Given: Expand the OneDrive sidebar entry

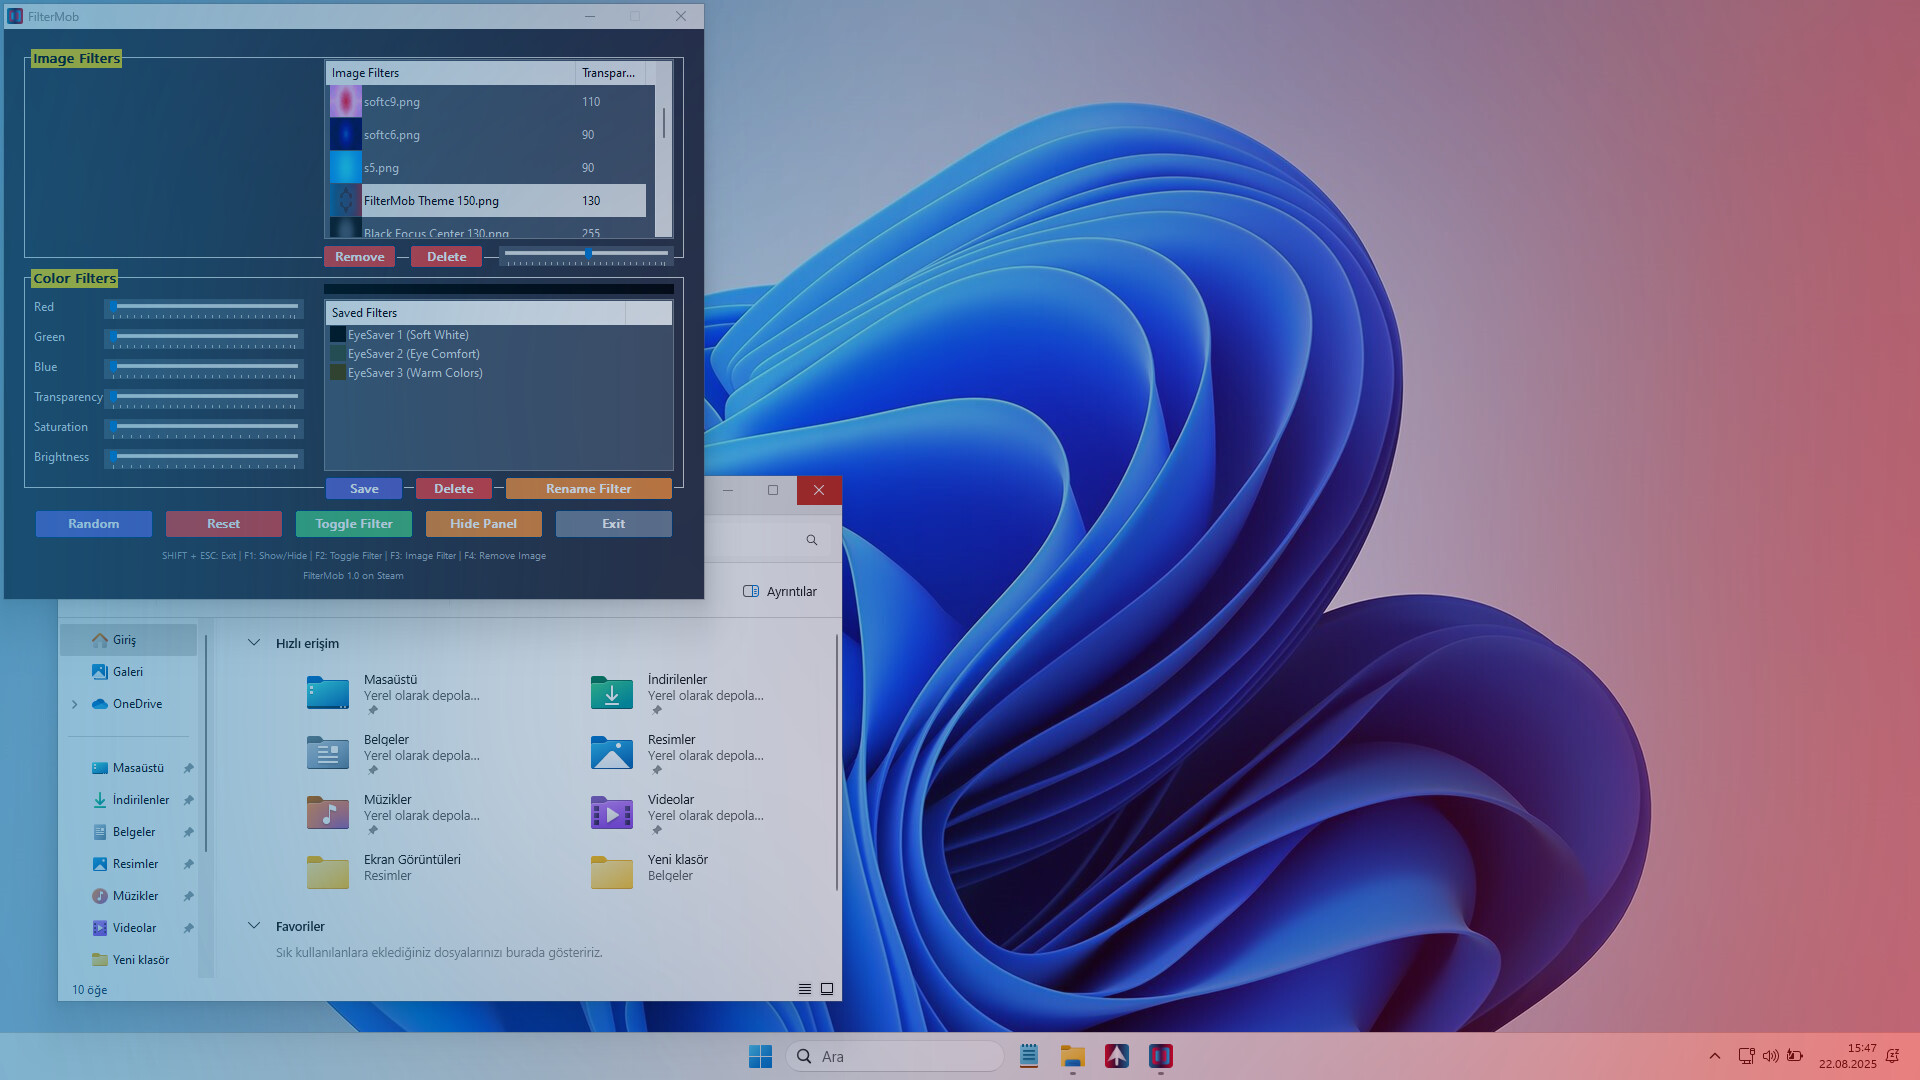Looking at the screenshot, I should point(74,704).
